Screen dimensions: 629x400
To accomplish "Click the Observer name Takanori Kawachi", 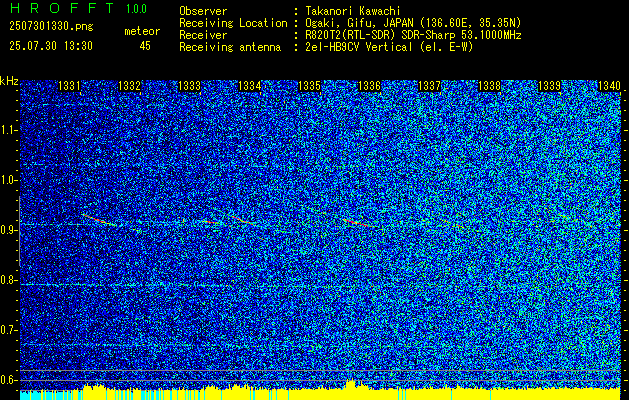I will [353, 11].
